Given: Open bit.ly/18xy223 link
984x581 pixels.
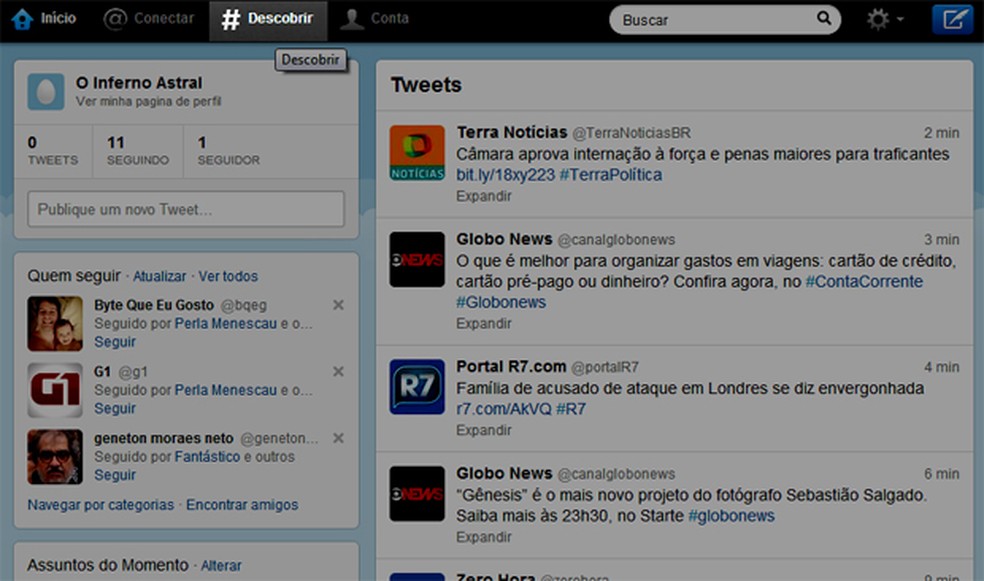Looking at the screenshot, I should coord(505,174).
